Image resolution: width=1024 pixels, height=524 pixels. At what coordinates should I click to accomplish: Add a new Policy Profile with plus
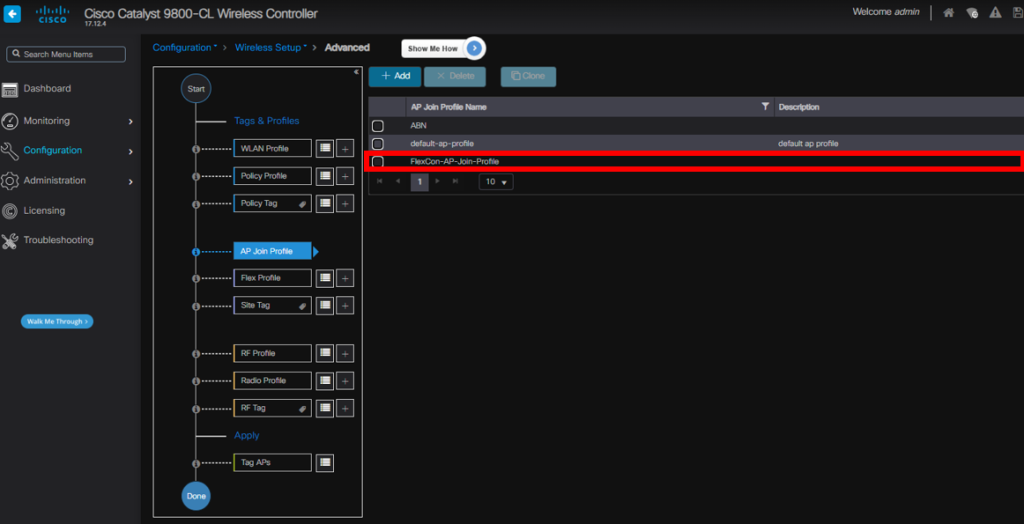pos(345,176)
